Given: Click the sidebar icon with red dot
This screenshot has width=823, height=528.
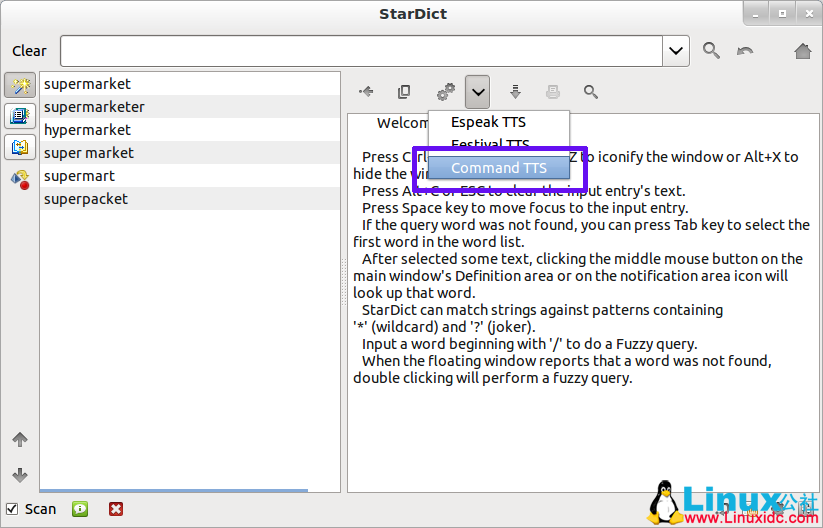Looking at the screenshot, I should [x=20, y=179].
